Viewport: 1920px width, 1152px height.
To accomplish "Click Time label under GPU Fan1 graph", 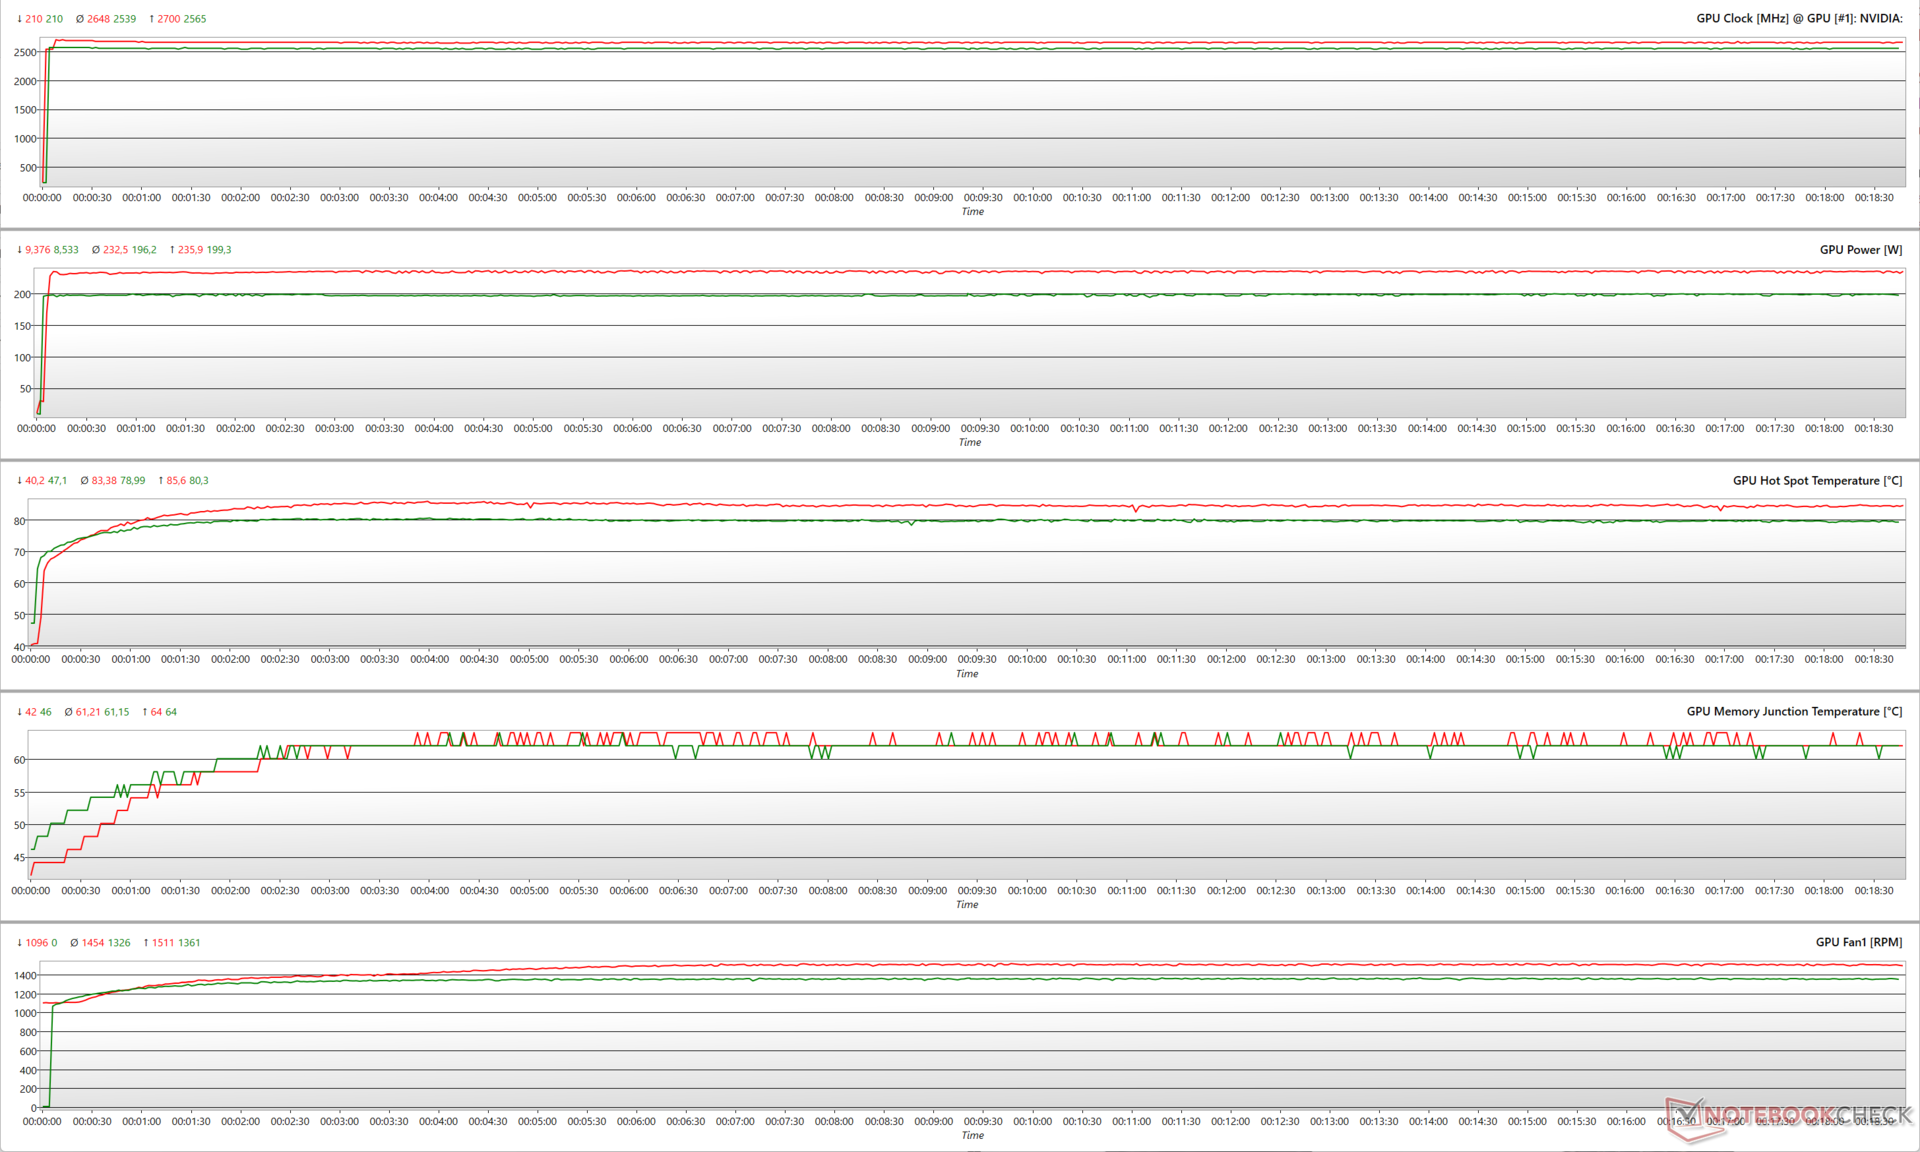I will 972,1136.
